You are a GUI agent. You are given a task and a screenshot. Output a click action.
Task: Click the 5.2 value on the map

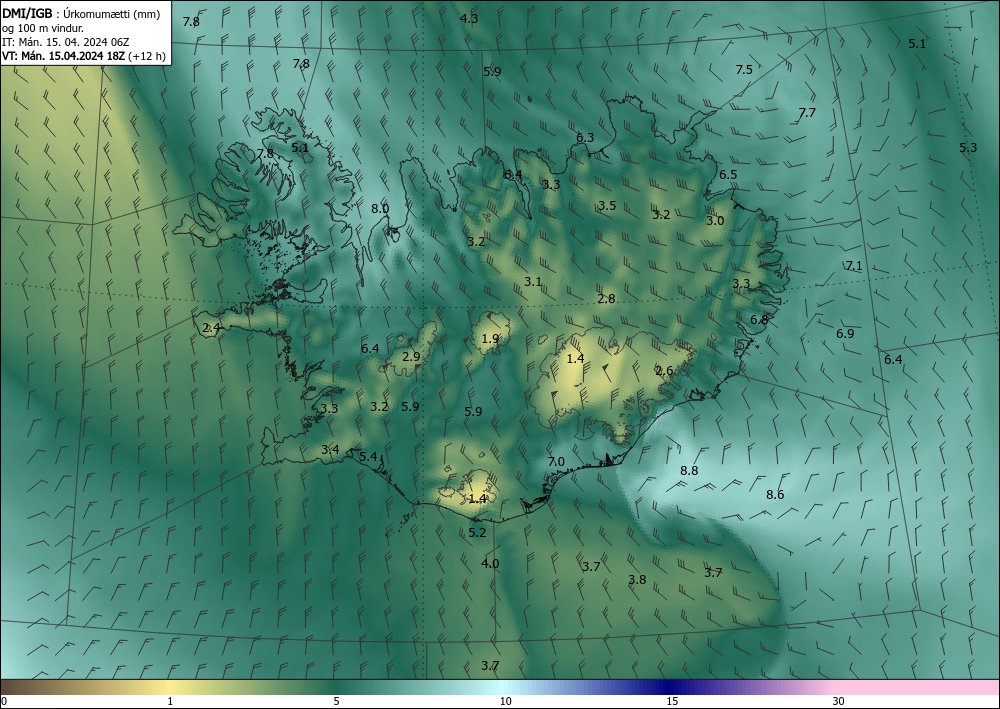[x=477, y=532]
